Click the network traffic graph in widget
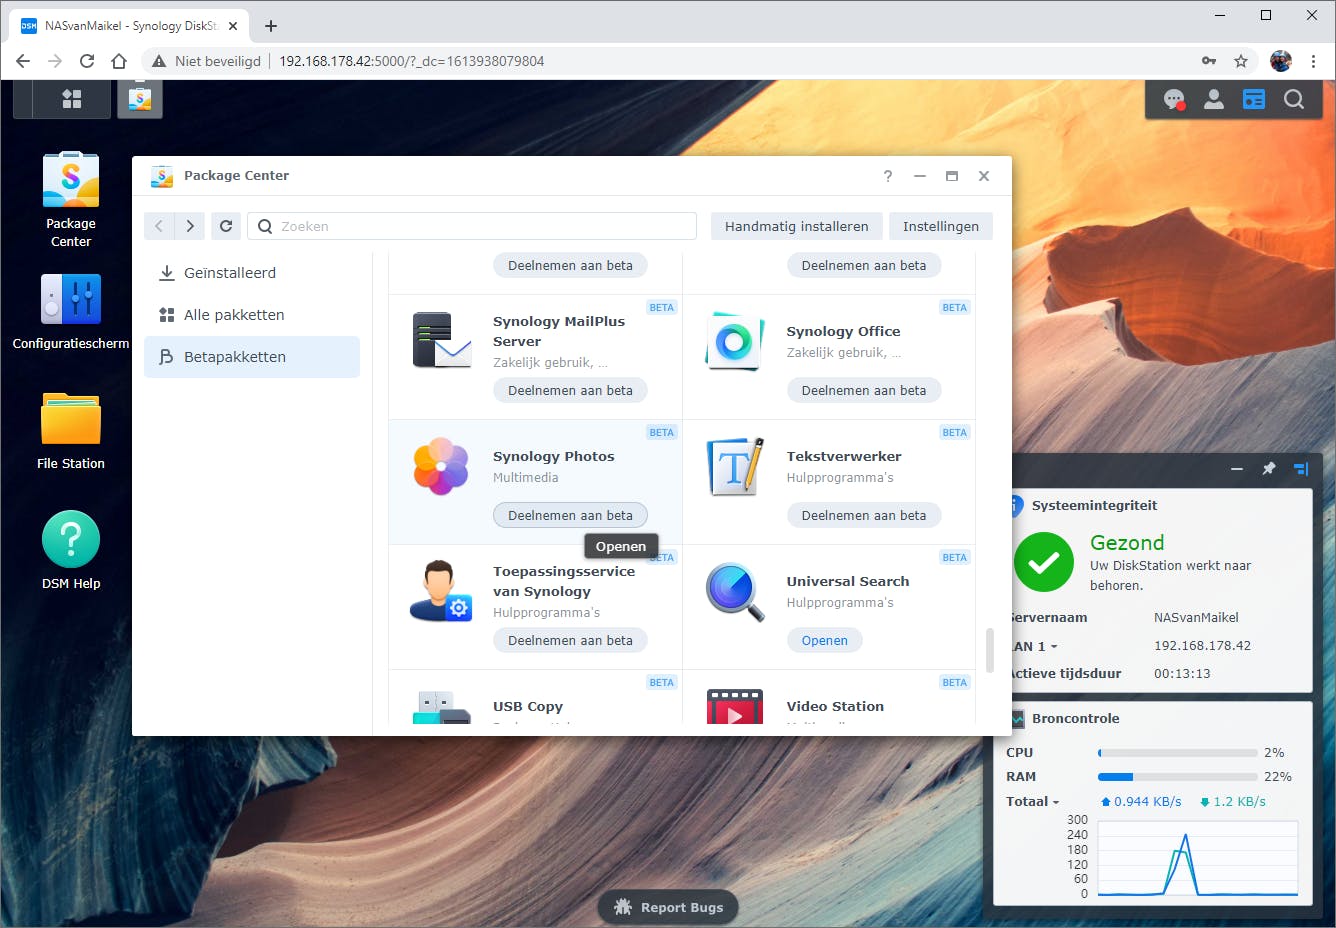This screenshot has height=928, width=1336. coord(1197,858)
